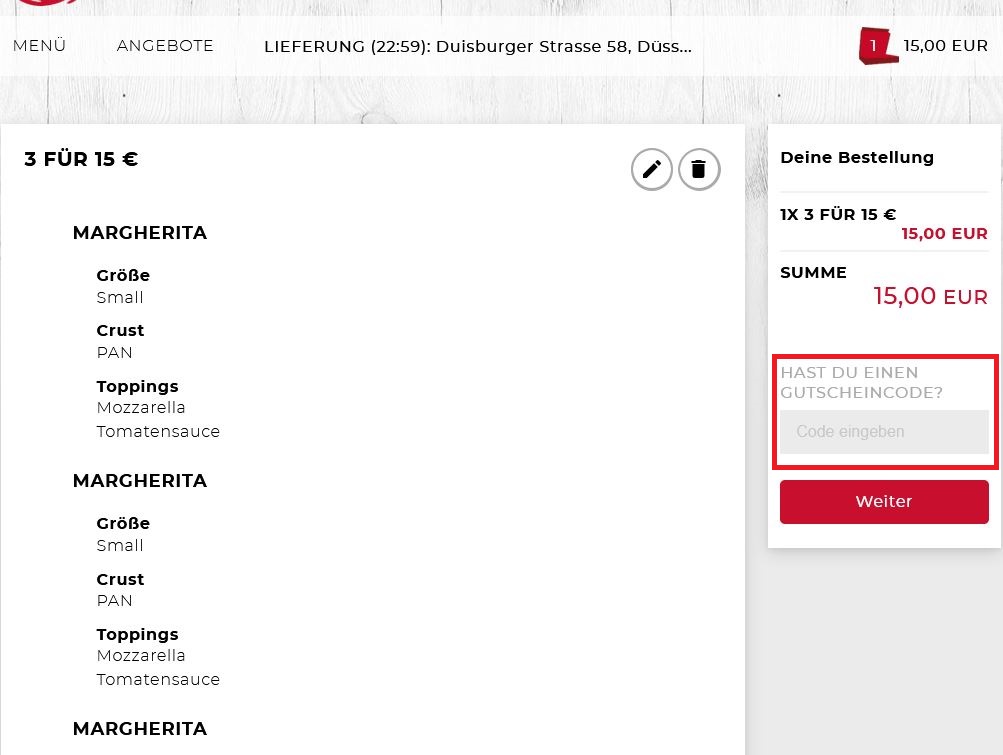The height and width of the screenshot is (755, 1003).
Task: Open the MENÜ navigation item
Action: [x=40, y=46]
